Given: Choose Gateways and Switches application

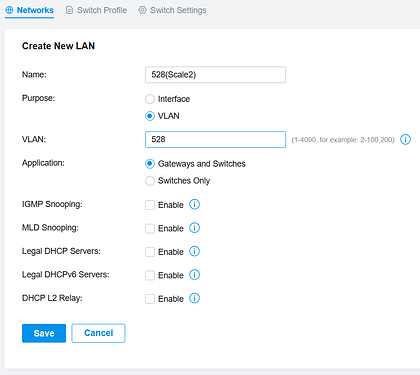Looking at the screenshot, I should 150,164.
